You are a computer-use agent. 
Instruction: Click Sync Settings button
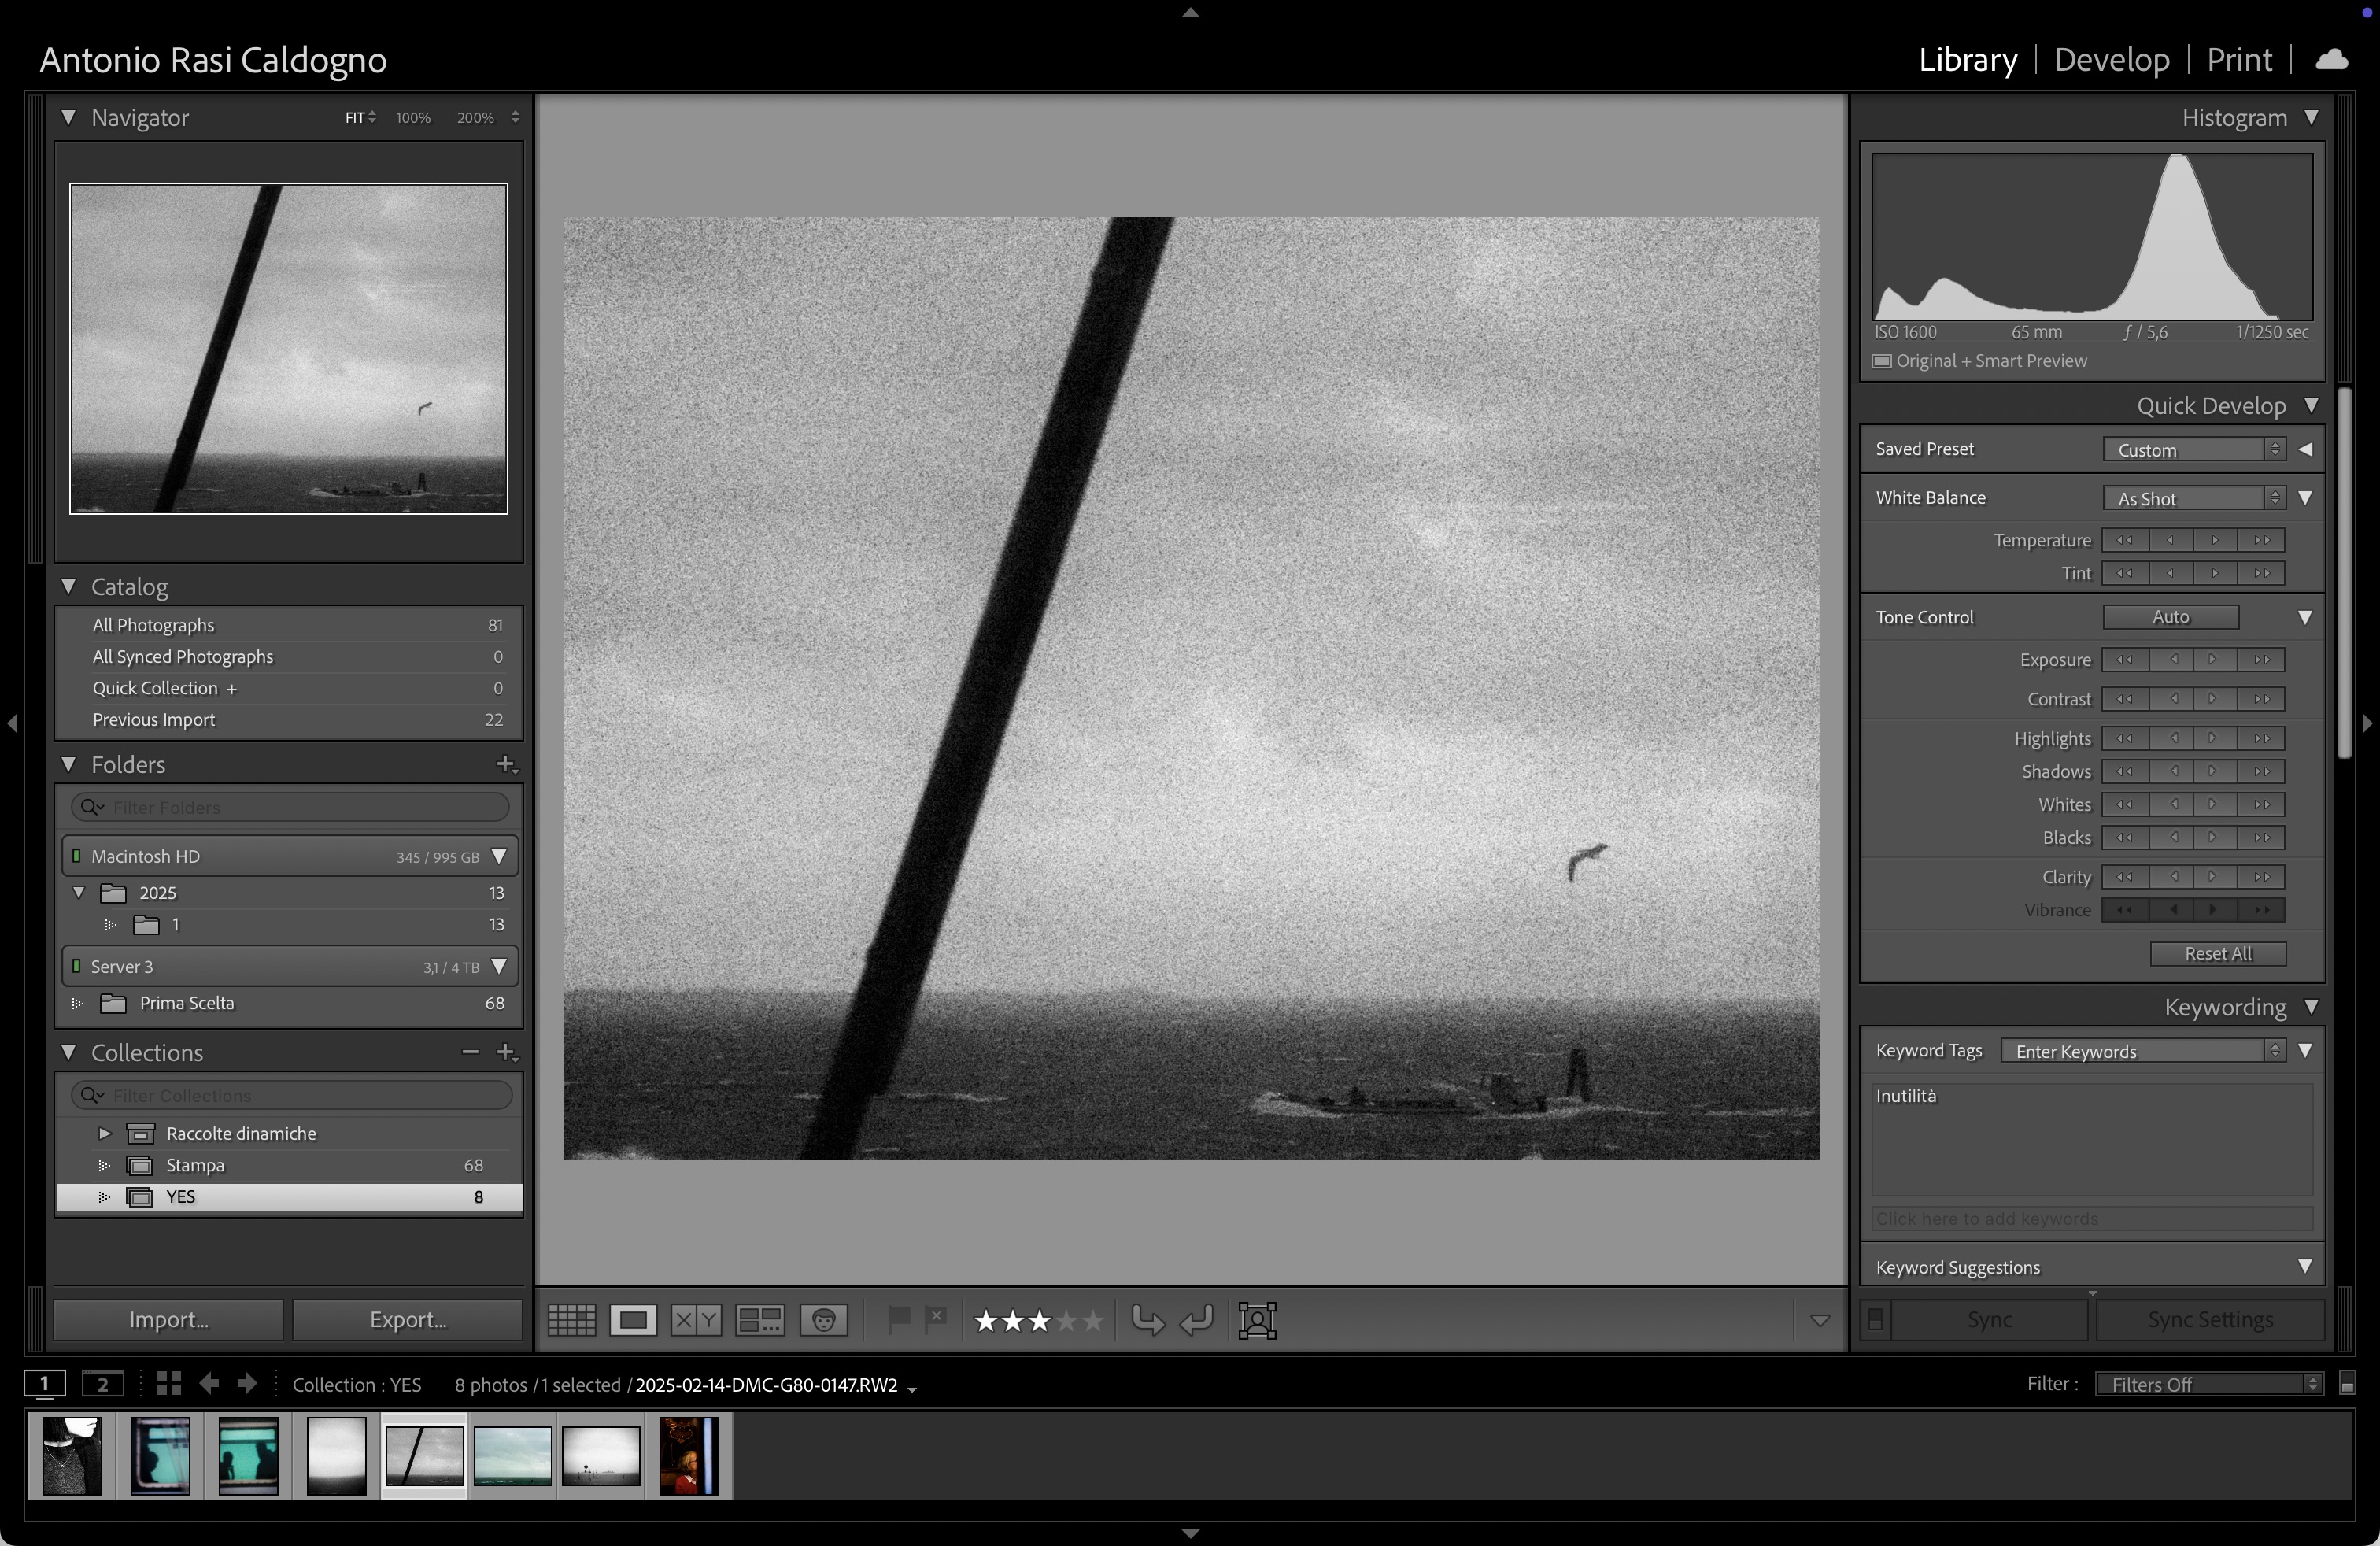click(2210, 1320)
